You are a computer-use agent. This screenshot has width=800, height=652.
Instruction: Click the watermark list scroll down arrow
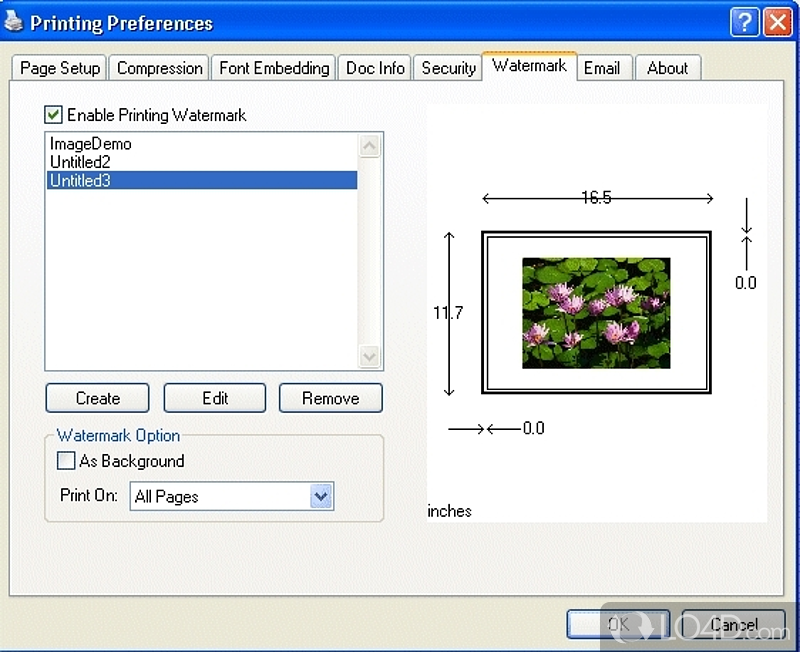[x=369, y=356]
